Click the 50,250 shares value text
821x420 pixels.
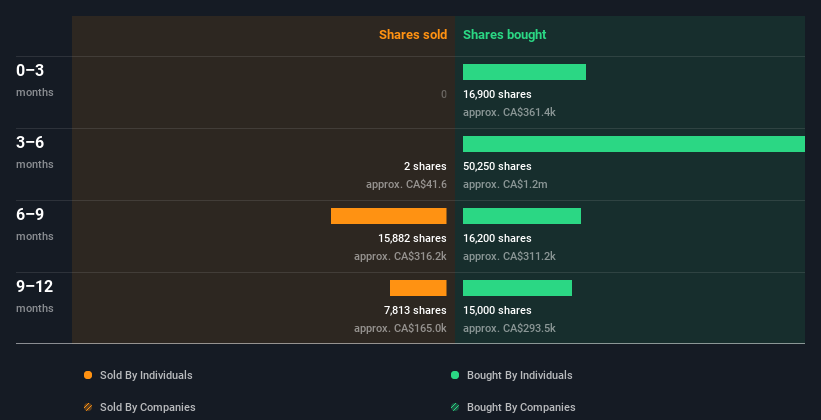coord(497,166)
